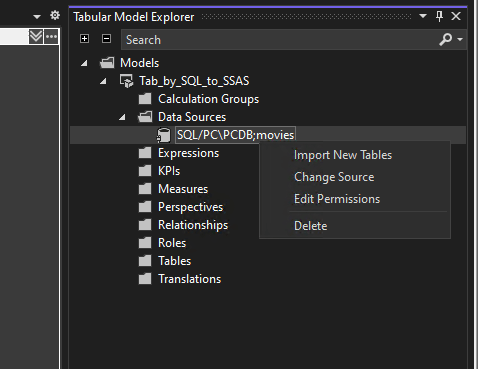Click the Calculation Groups folder icon
The image size is (478, 369).
pos(145,99)
